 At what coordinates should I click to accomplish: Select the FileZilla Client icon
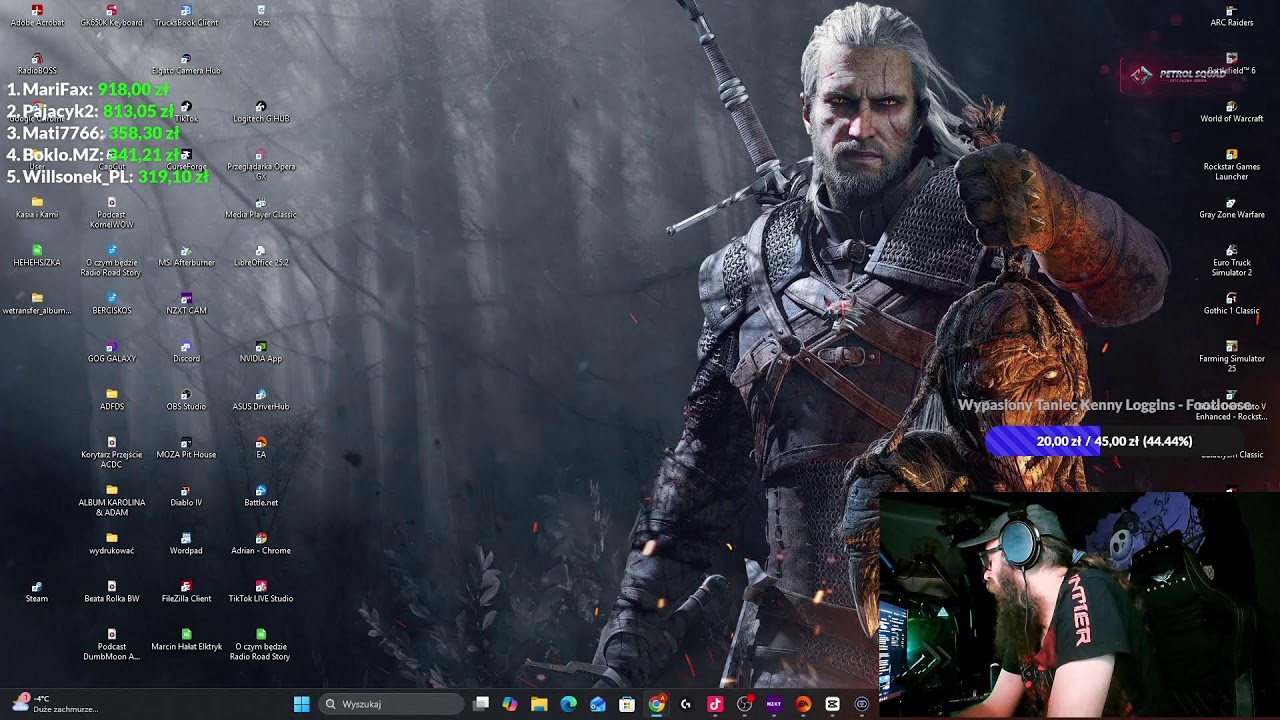(186, 591)
